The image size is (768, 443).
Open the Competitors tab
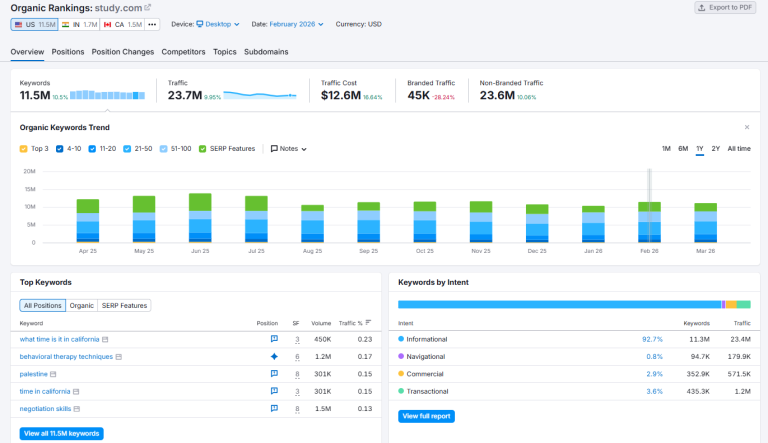click(183, 51)
